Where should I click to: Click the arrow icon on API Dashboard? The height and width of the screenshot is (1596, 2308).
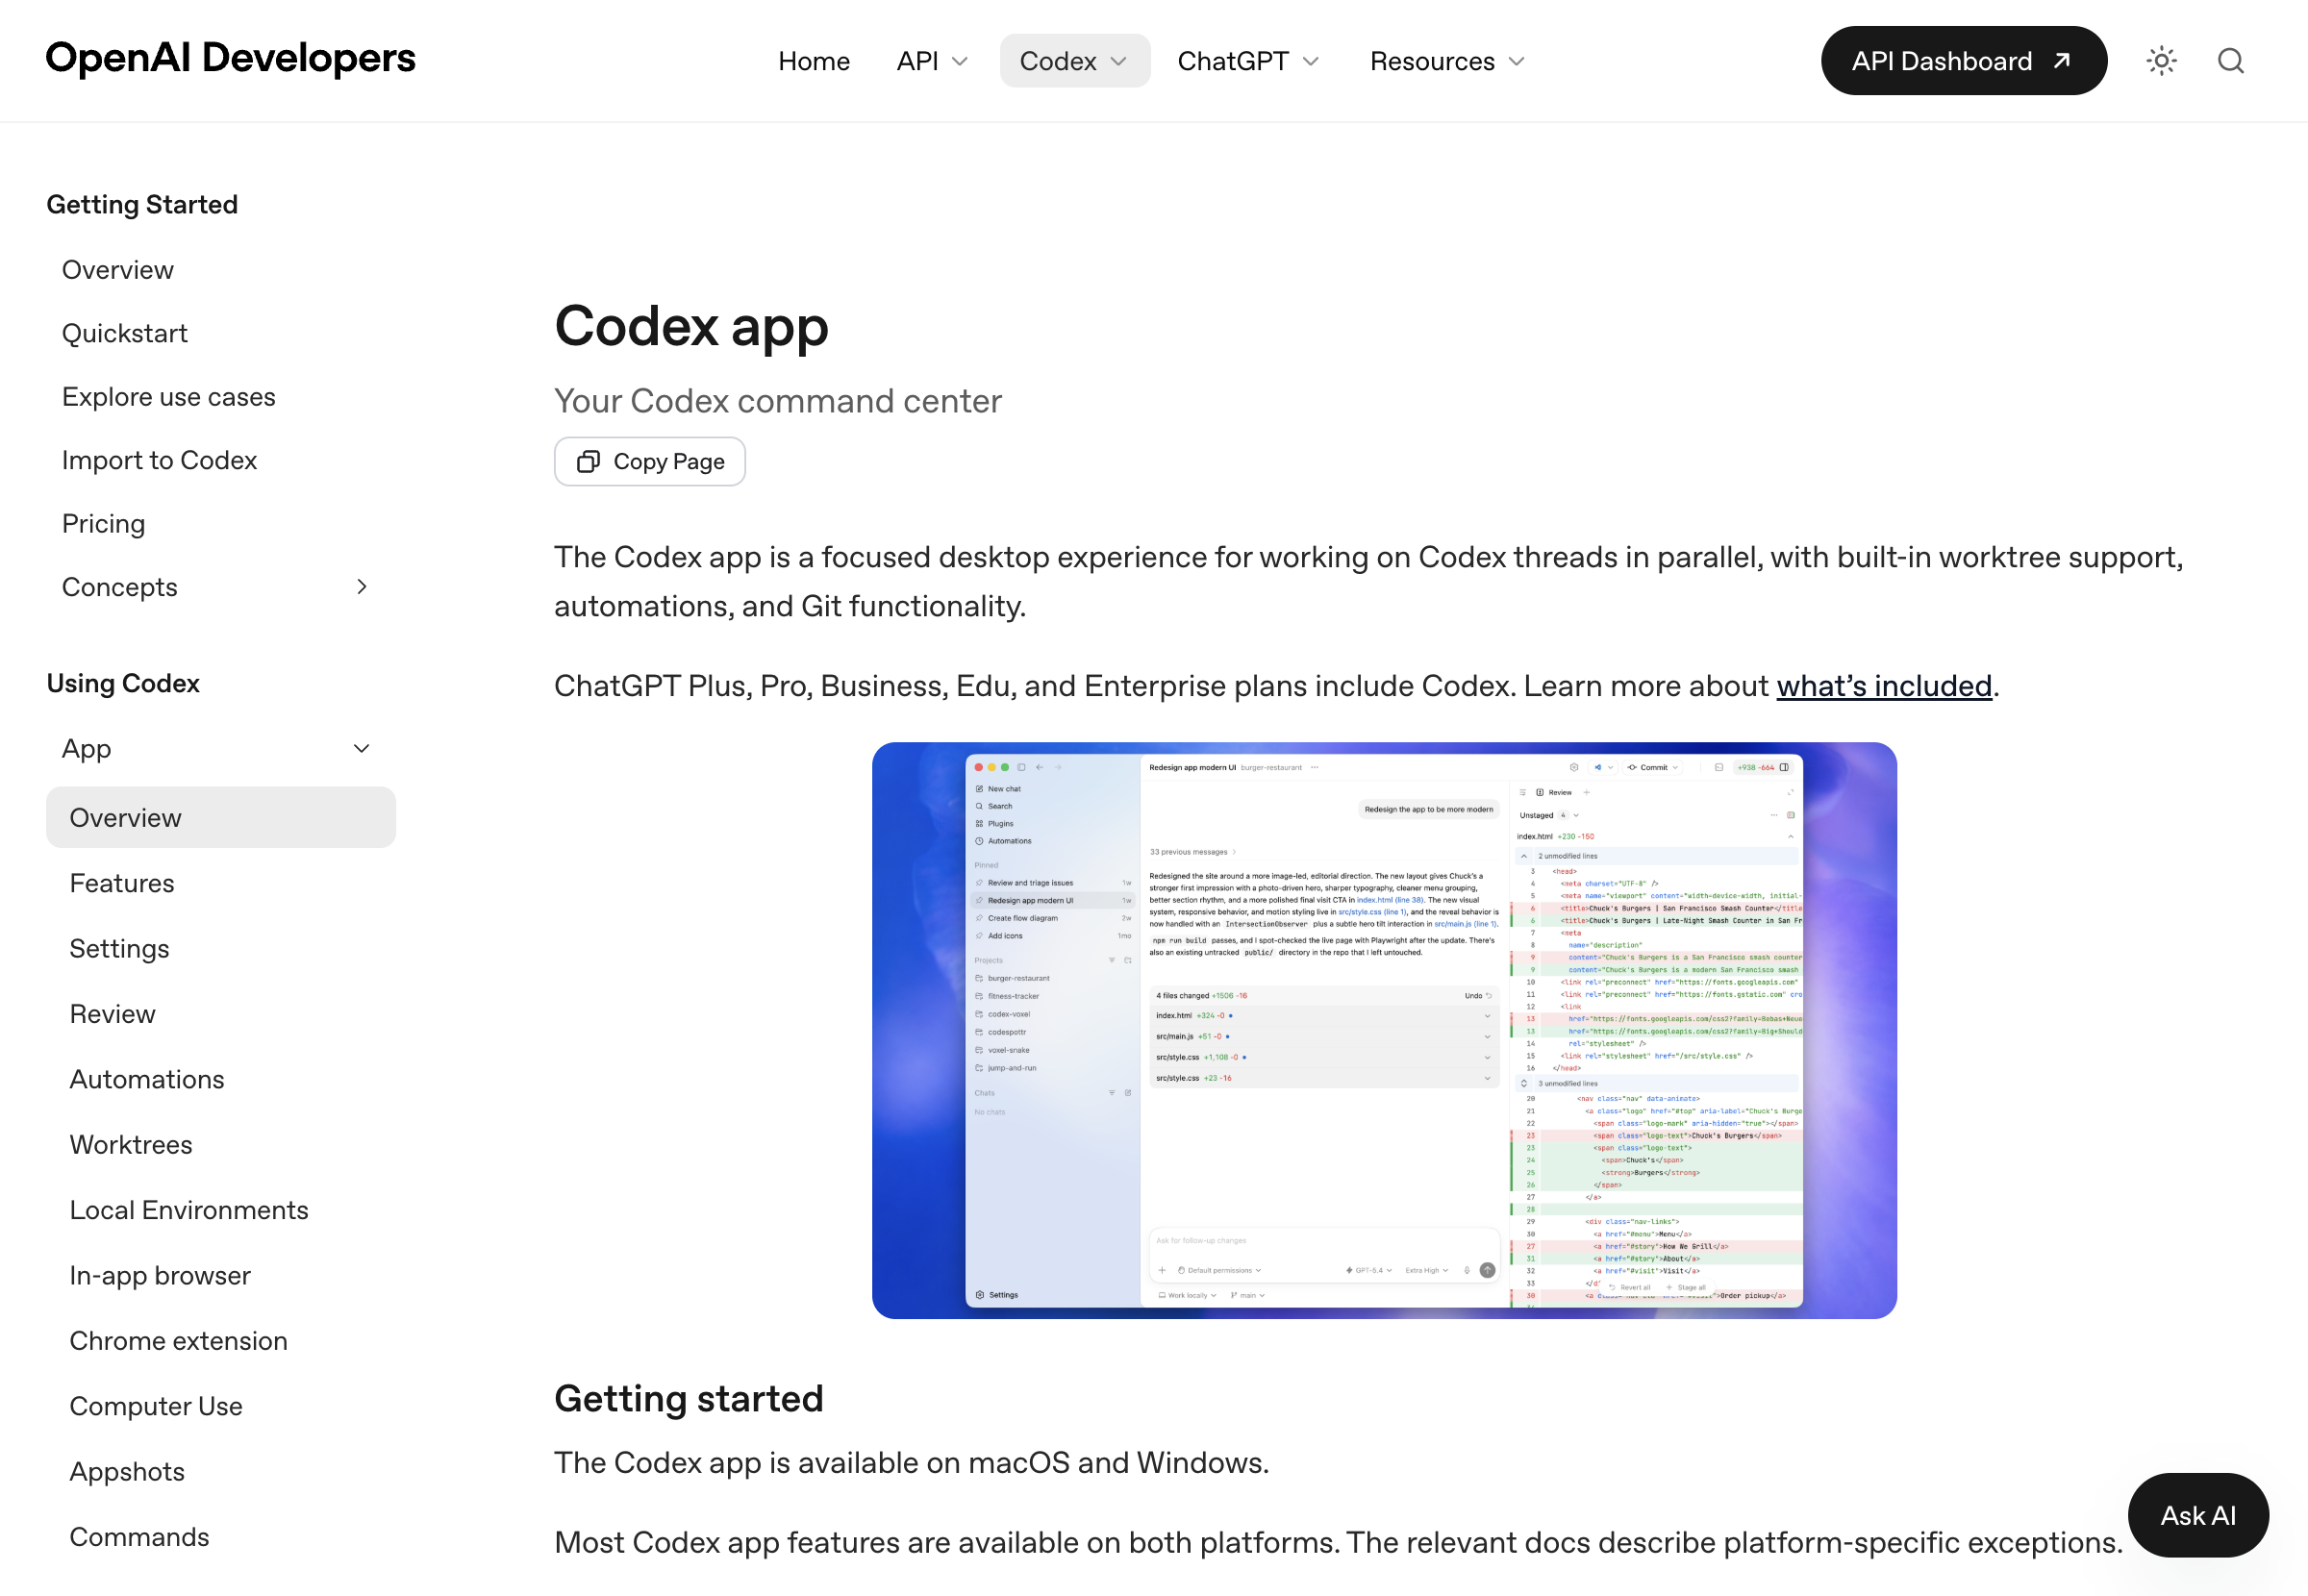(2061, 61)
